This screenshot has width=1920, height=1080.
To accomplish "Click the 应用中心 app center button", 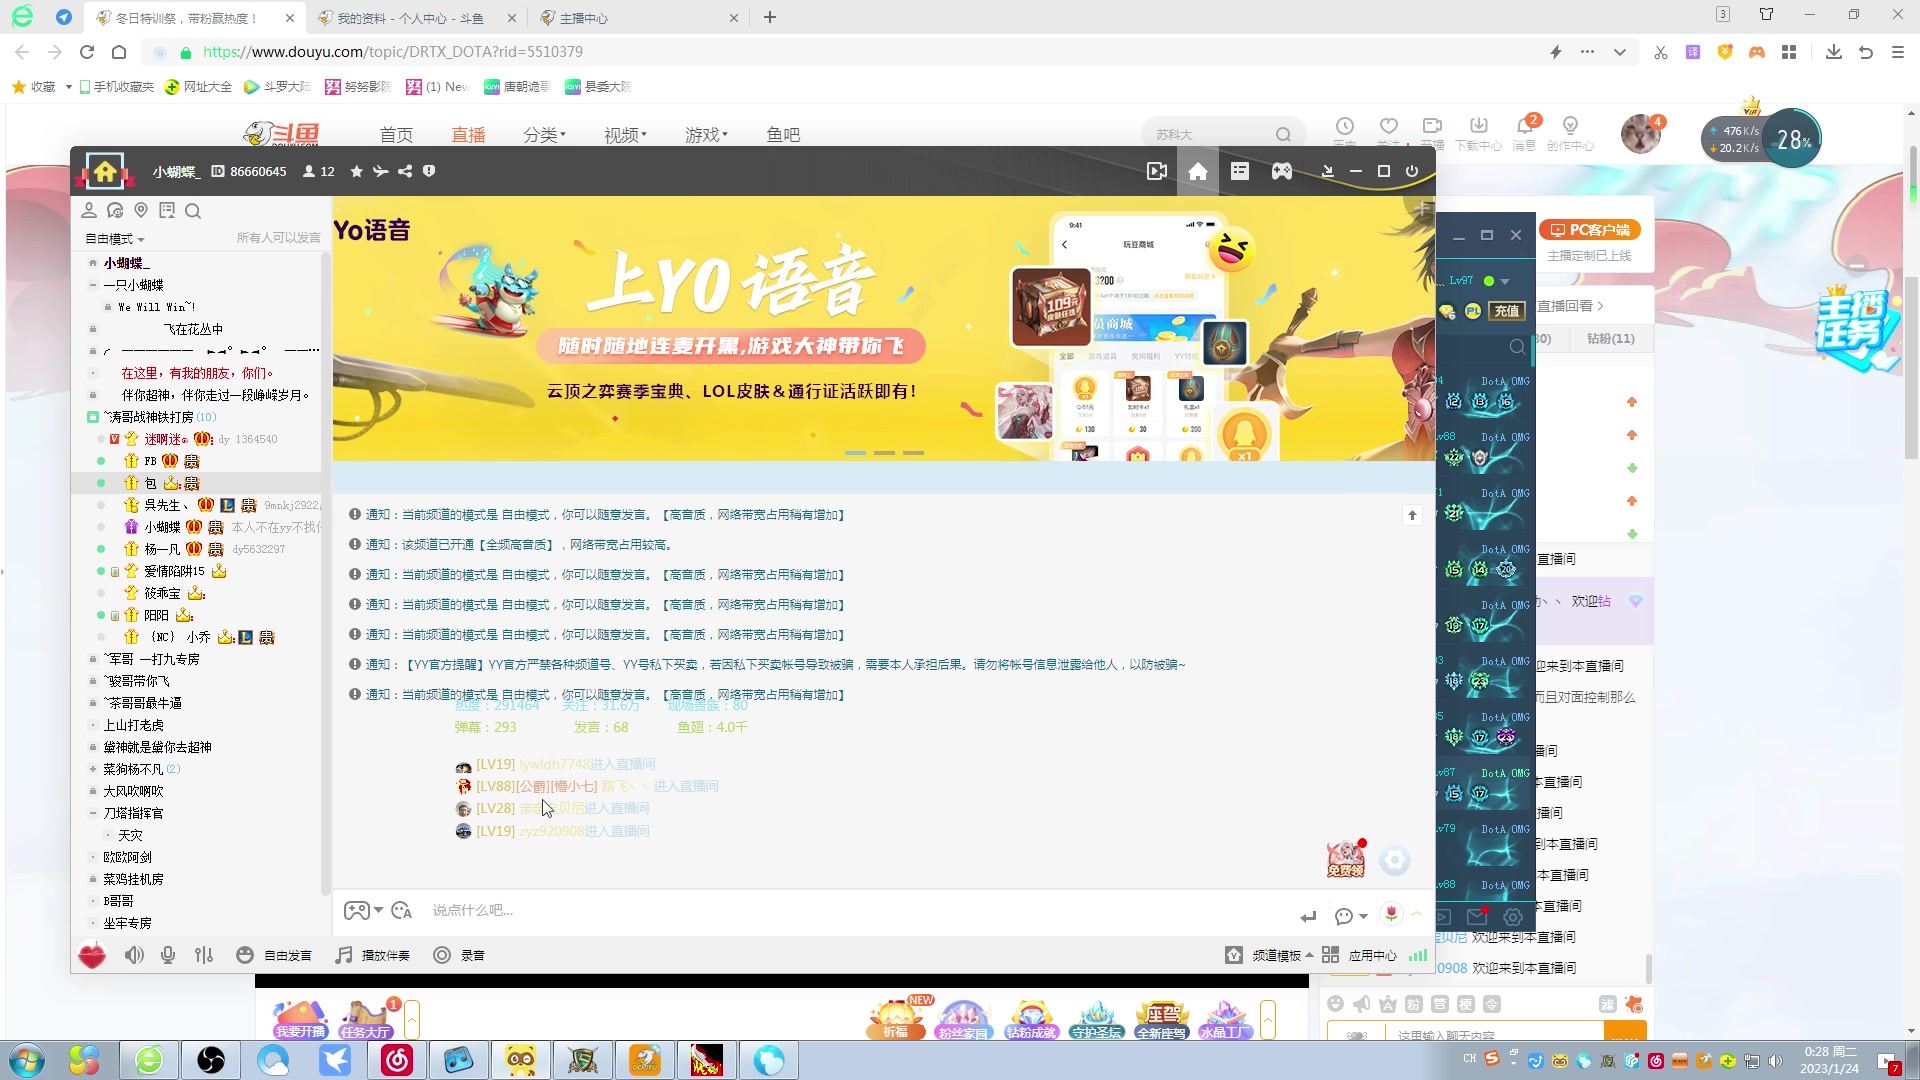I will [x=1360, y=955].
